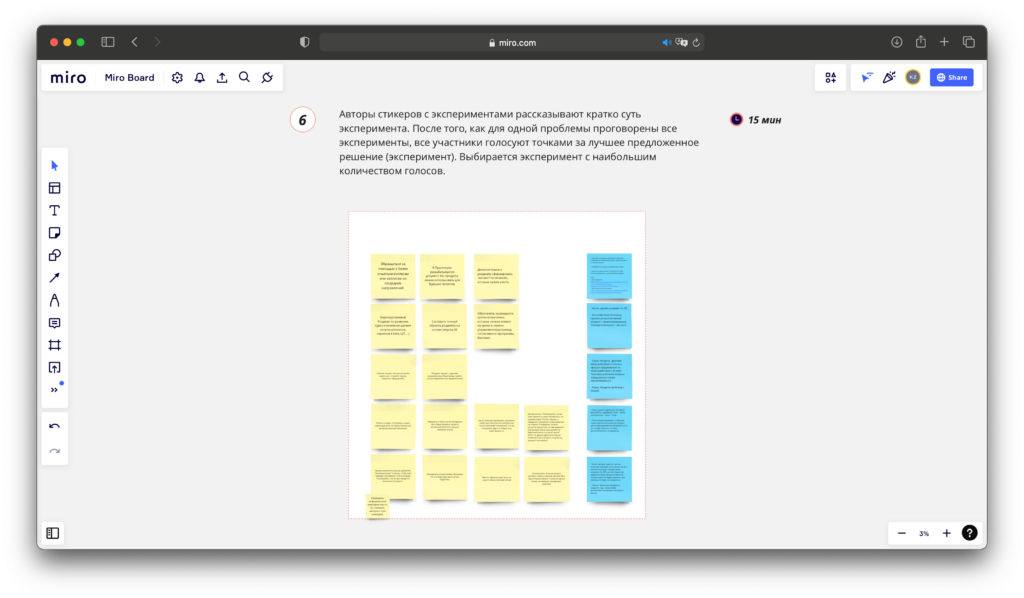Mute the tab audio in address bar
Image resolution: width=1024 pixels, height=598 pixels.
(666, 42)
